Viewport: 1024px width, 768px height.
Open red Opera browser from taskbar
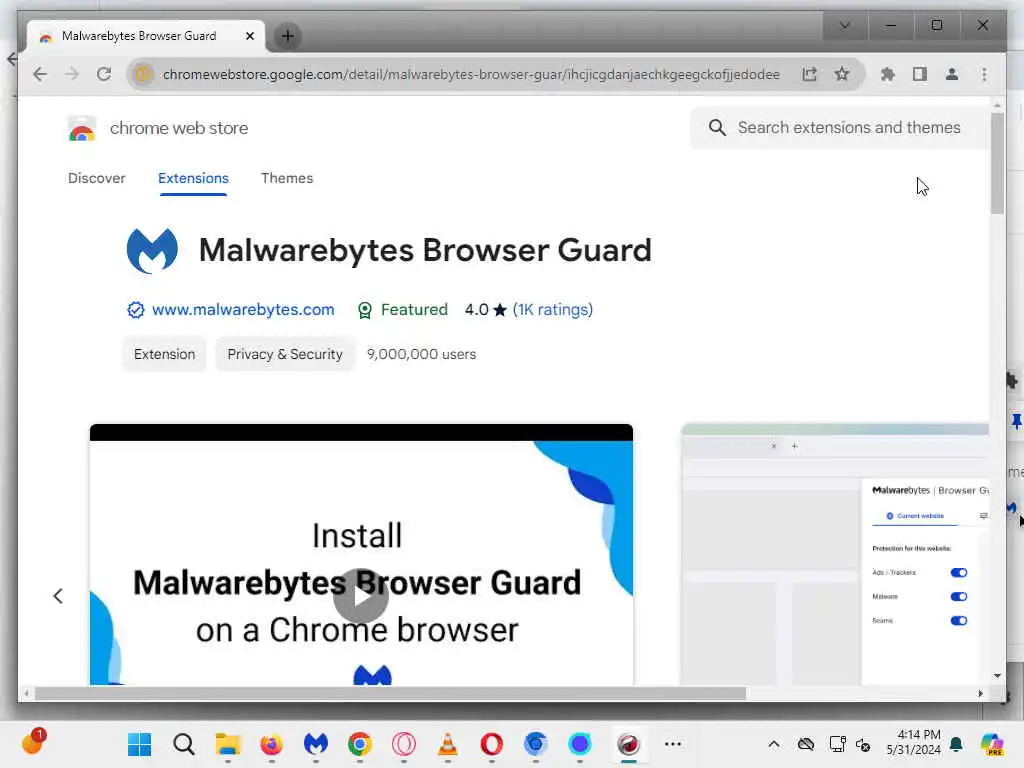[x=491, y=744]
